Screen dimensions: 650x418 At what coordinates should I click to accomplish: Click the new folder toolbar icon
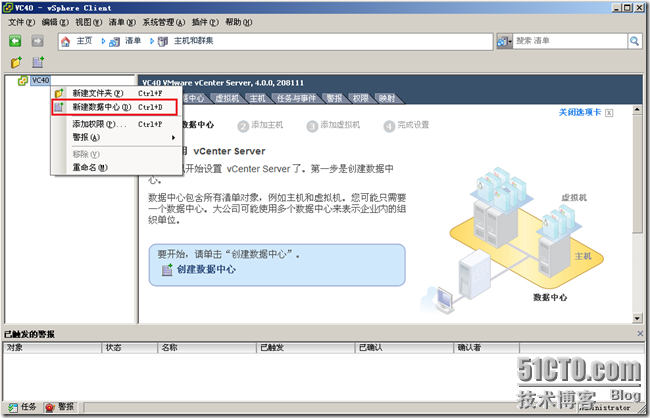pos(16,62)
